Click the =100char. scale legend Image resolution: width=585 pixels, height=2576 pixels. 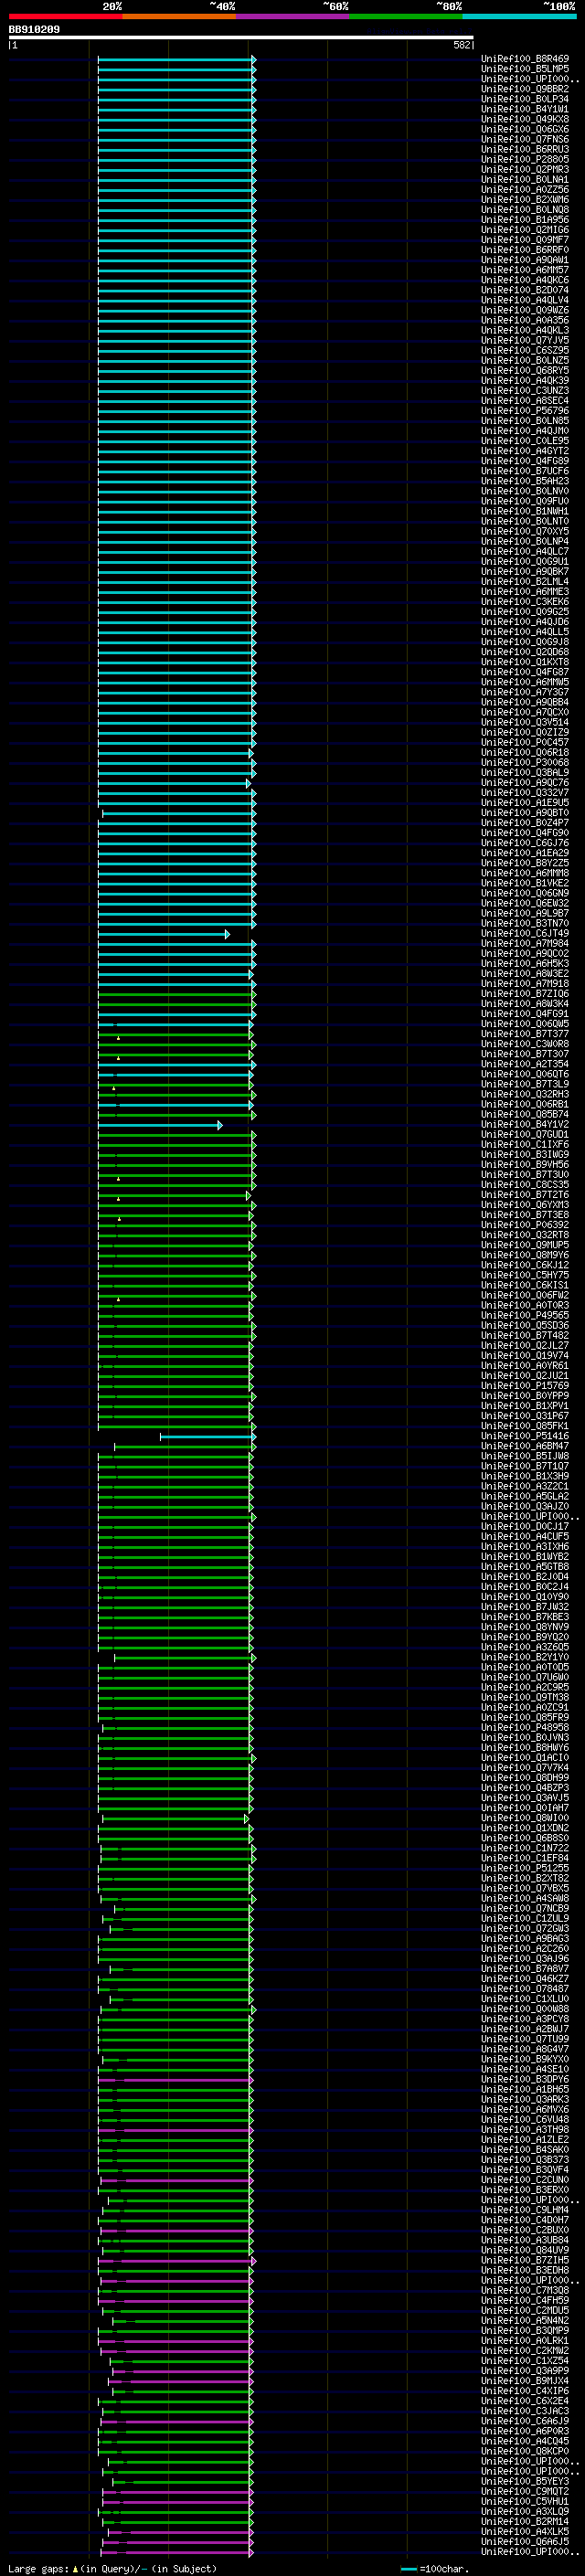pyautogui.click(x=433, y=2569)
